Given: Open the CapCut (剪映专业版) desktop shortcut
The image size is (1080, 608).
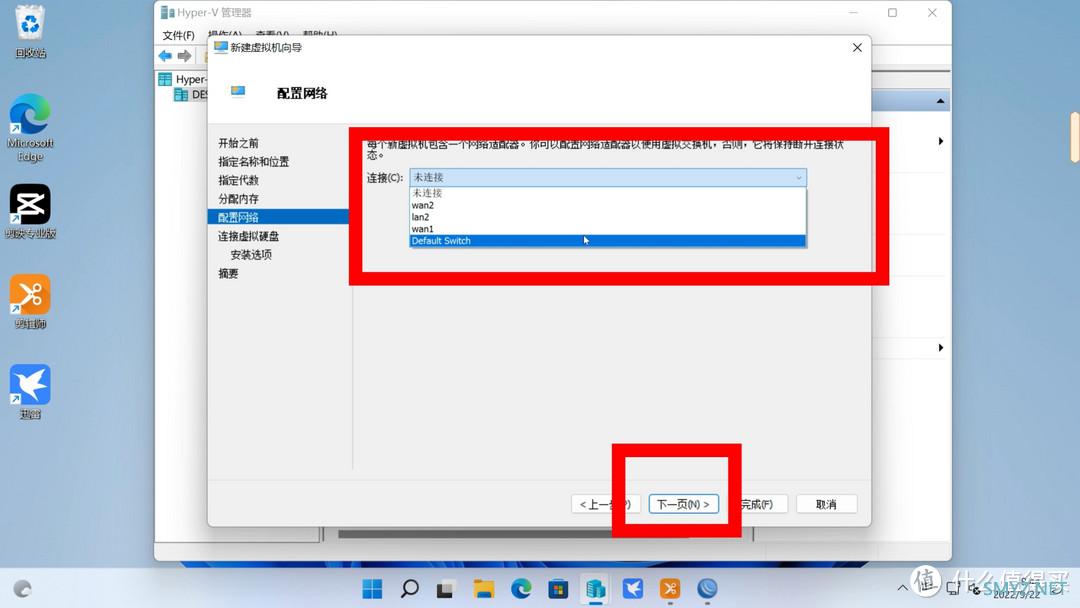Looking at the screenshot, I should pyautogui.click(x=30, y=205).
